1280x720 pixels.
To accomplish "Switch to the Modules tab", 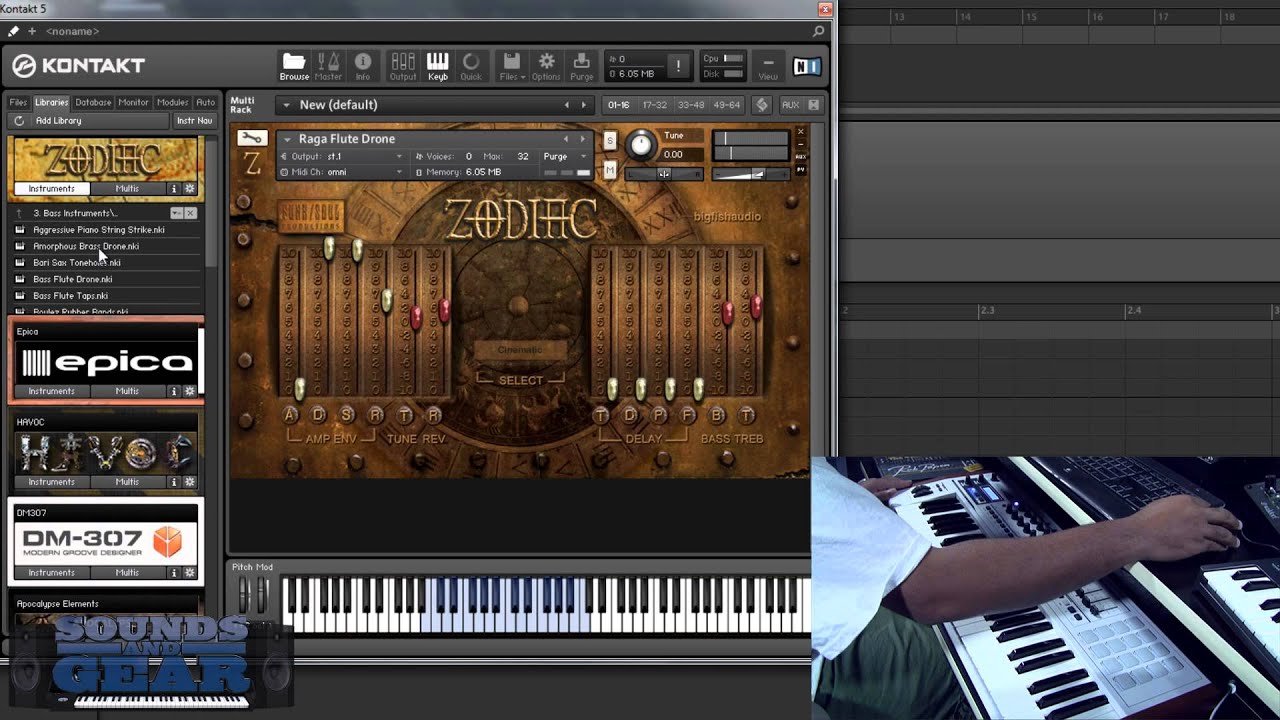I will coord(172,102).
